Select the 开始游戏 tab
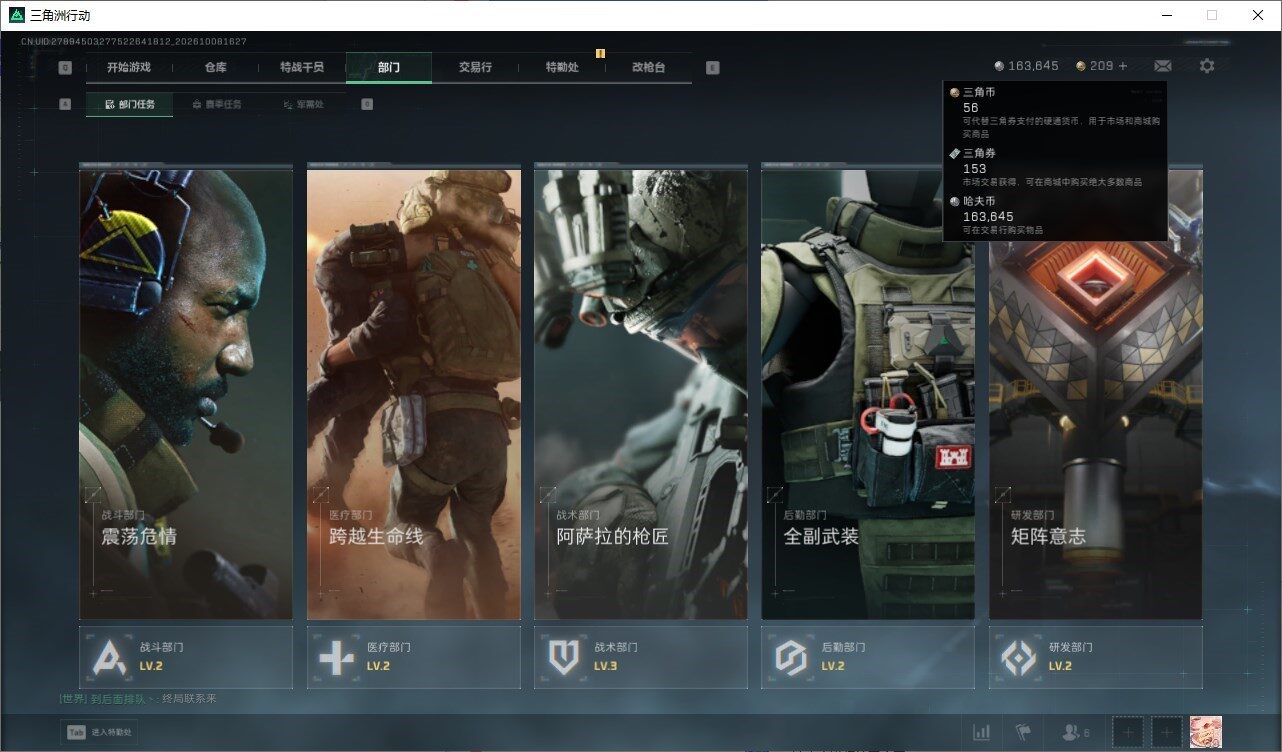The width and height of the screenshot is (1282, 752). [129, 68]
